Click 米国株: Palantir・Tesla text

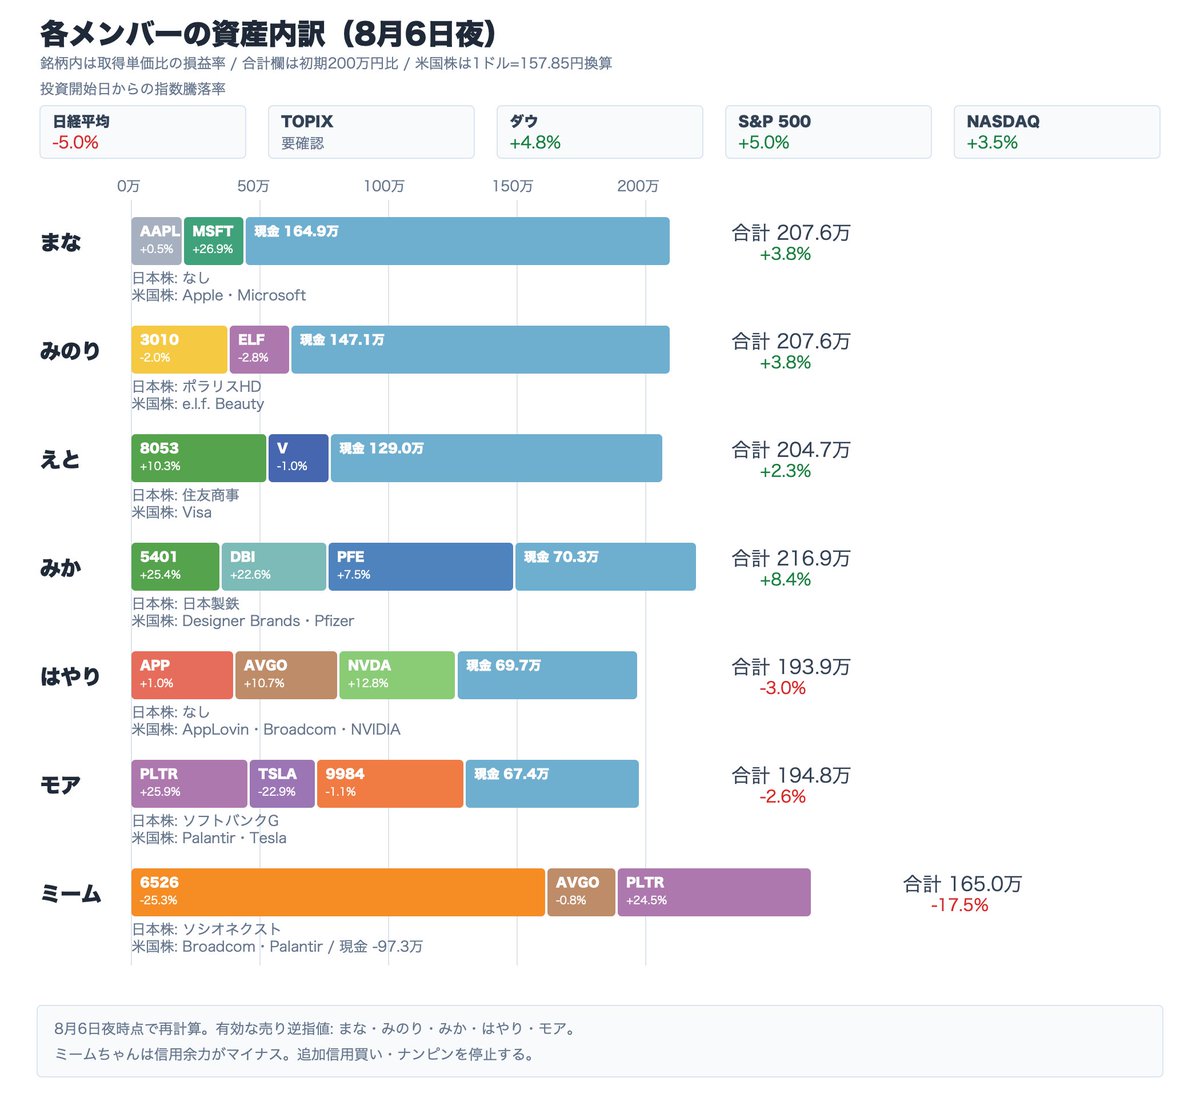point(209,838)
